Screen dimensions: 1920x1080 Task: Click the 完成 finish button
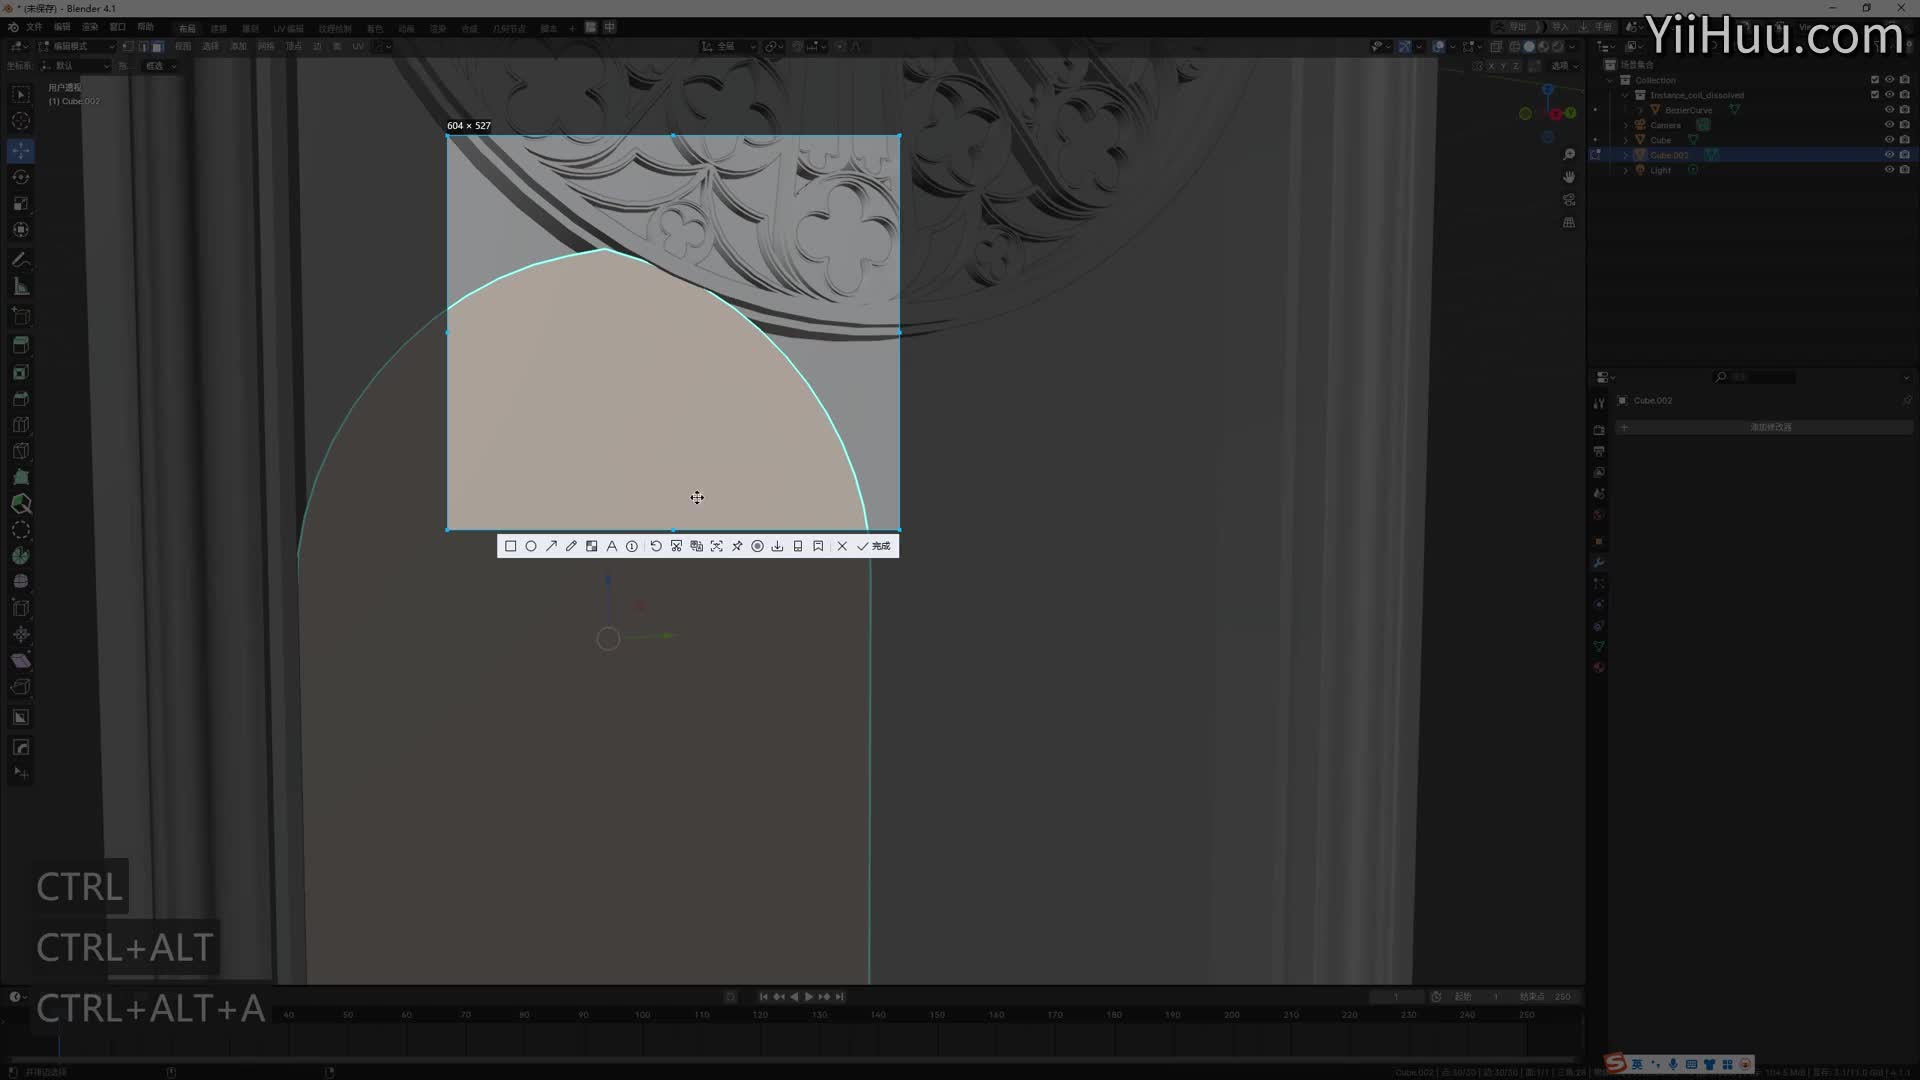point(873,546)
